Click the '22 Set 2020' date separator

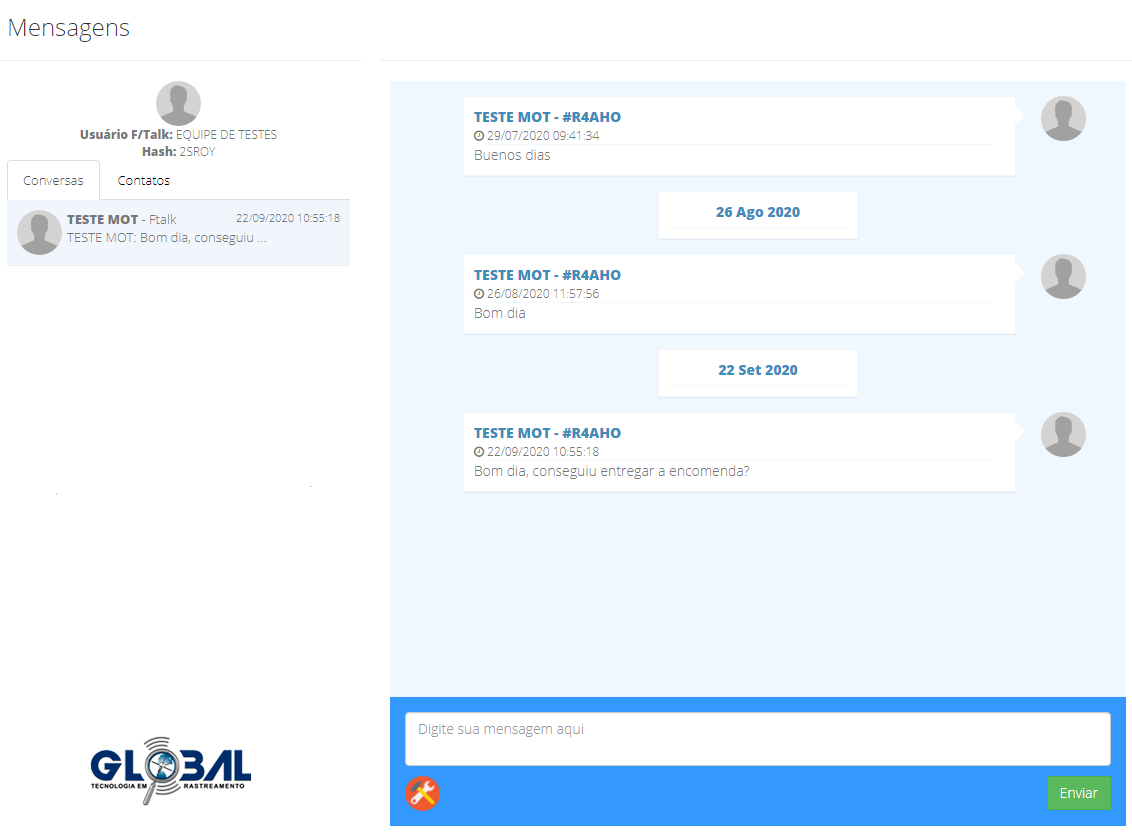[x=757, y=370]
